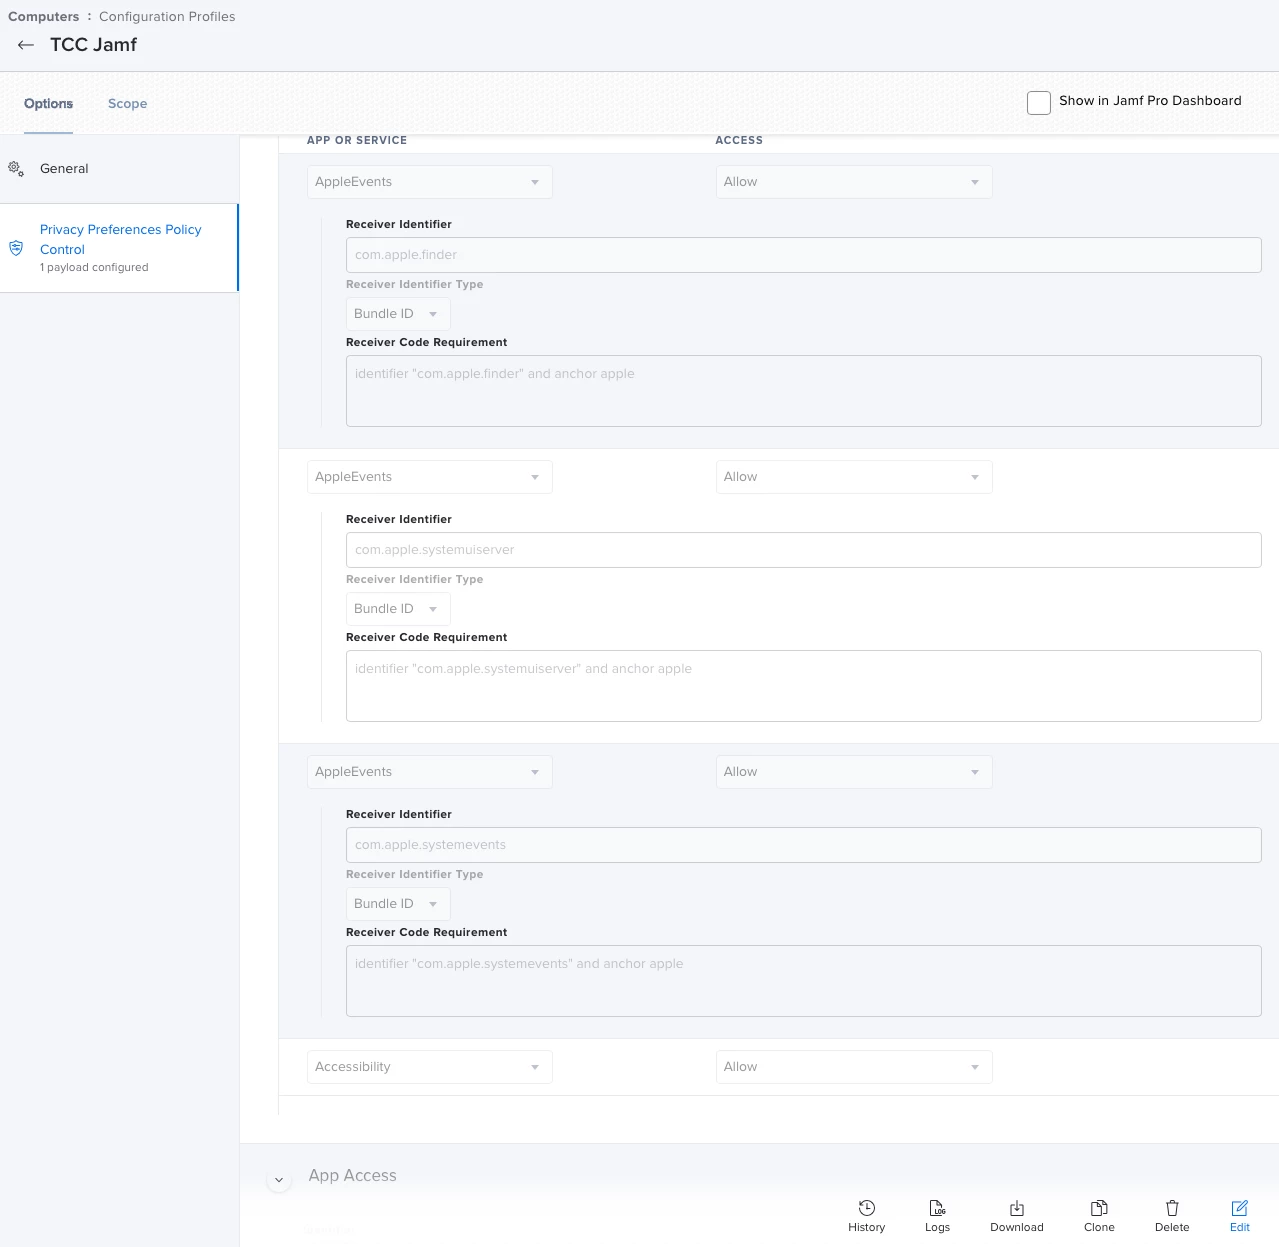Collapse the App Access section chevron
The width and height of the screenshot is (1279, 1247).
(x=279, y=1180)
